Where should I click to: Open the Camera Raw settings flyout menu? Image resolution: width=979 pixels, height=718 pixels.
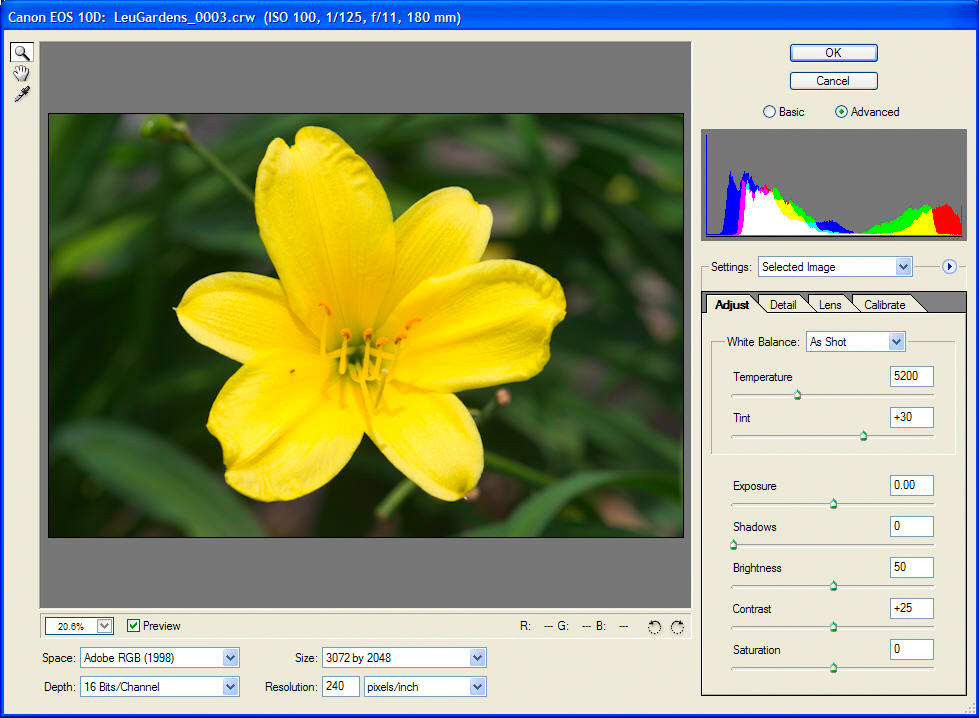click(x=949, y=267)
